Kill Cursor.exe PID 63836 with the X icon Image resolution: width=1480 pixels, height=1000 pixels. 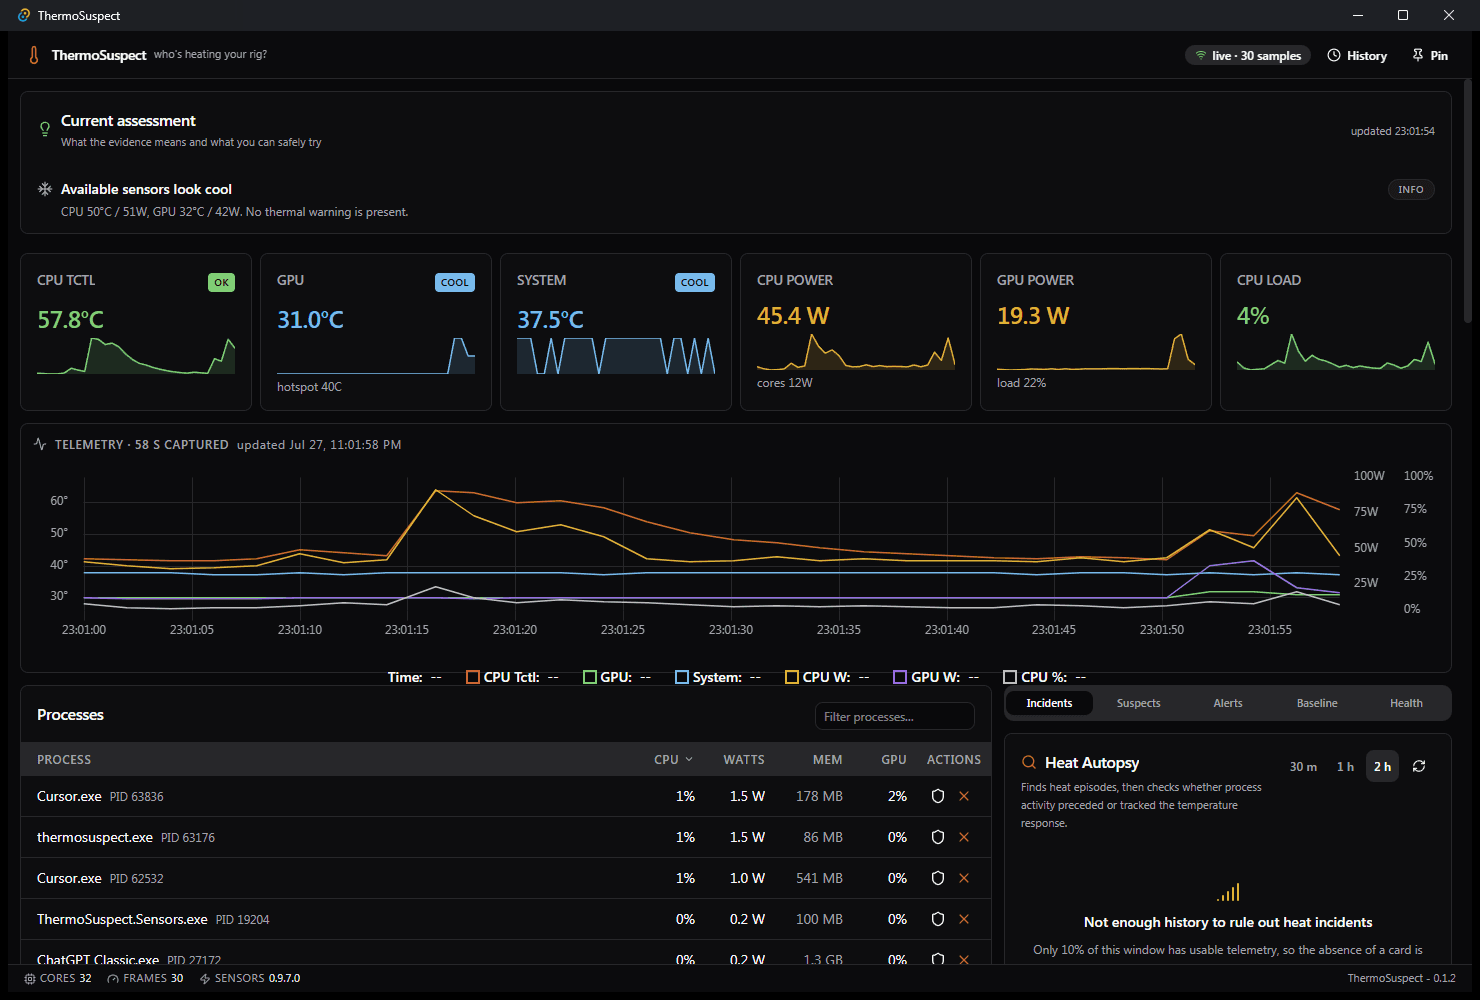tap(964, 796)
